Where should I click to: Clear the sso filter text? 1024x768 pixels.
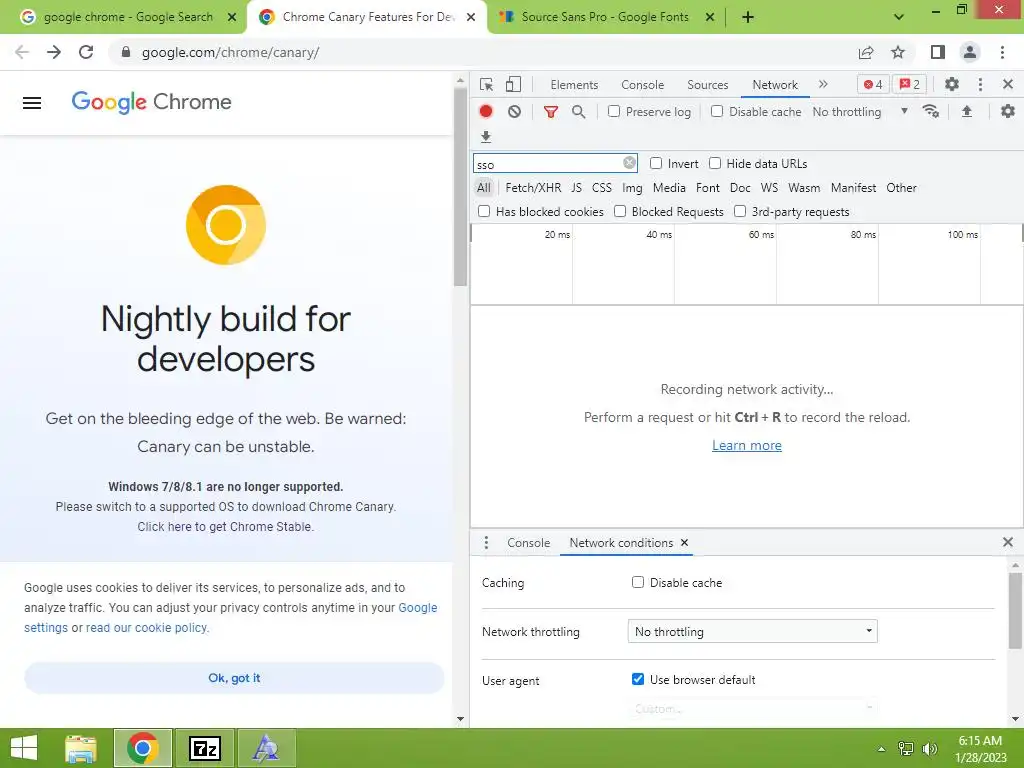(630, 163)
